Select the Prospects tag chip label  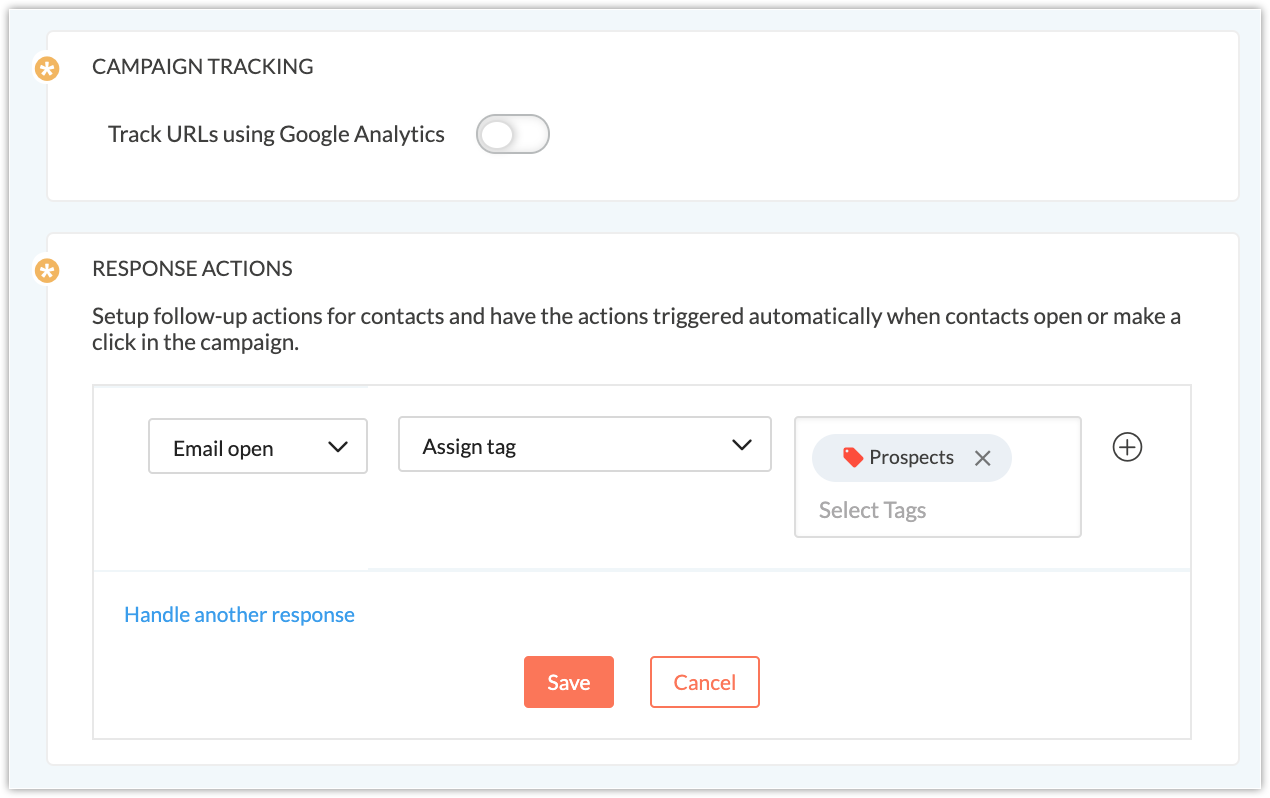(x=911, y=457)
